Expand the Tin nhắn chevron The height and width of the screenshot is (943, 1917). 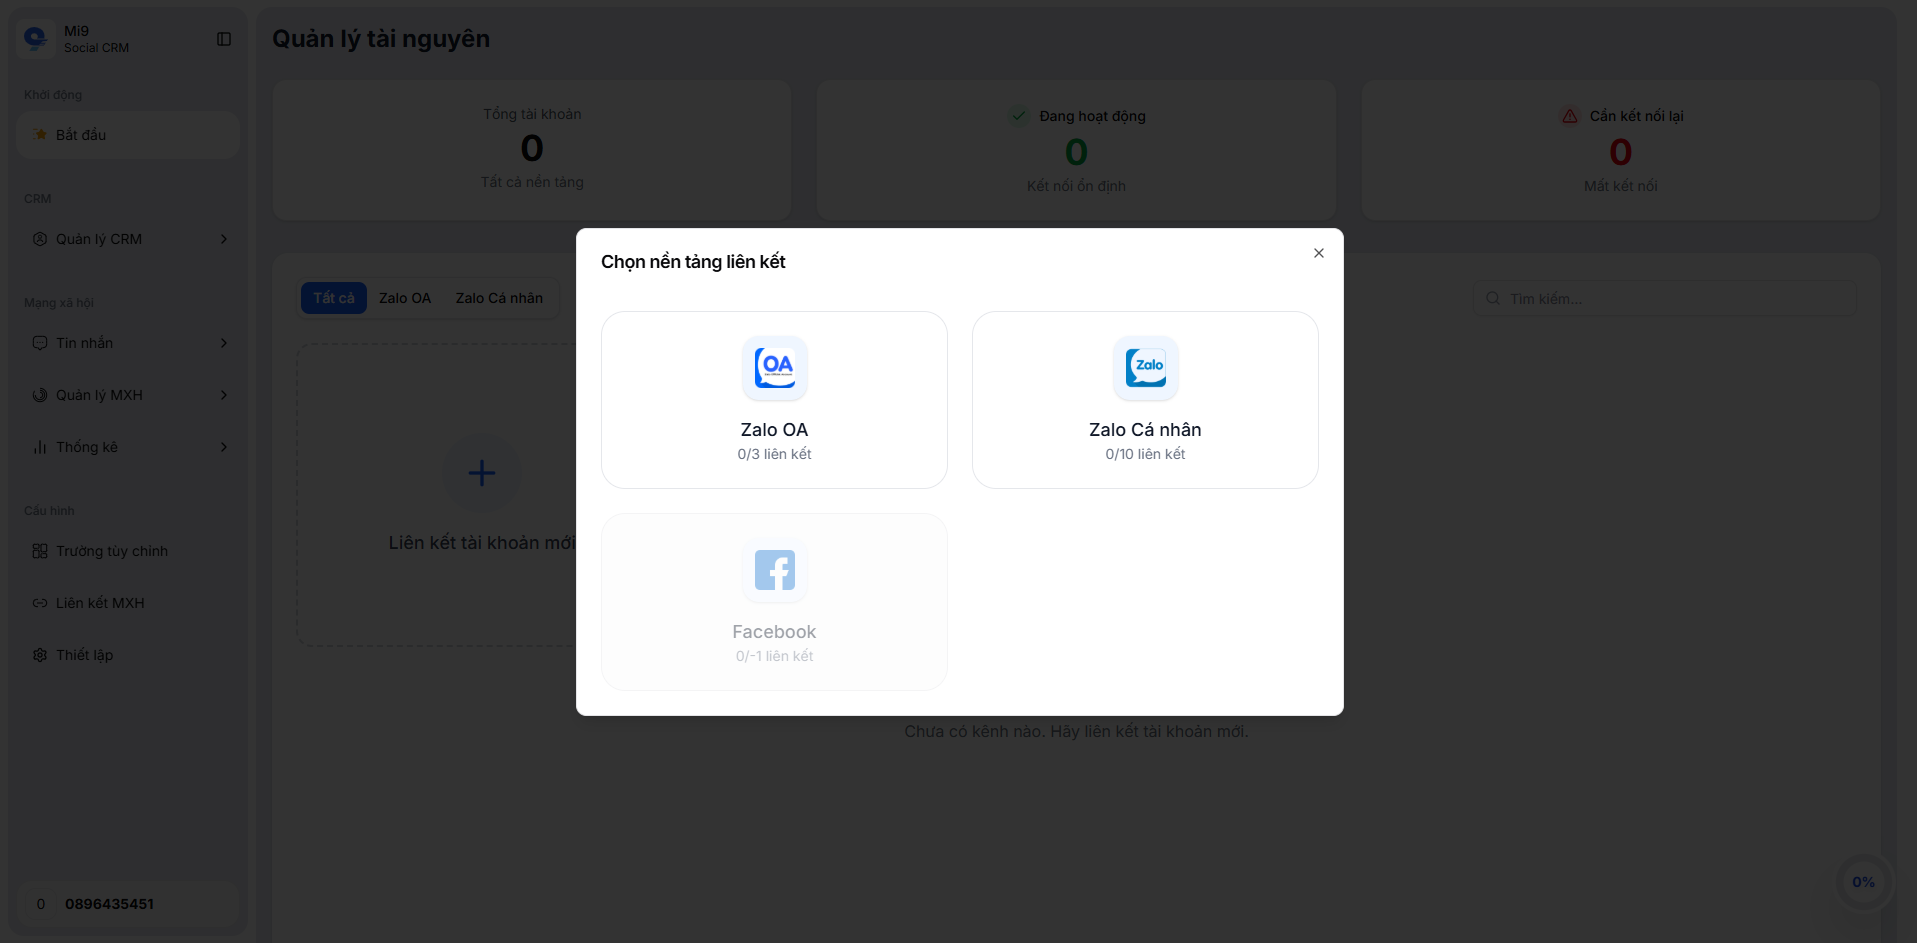tap(224, 343)
